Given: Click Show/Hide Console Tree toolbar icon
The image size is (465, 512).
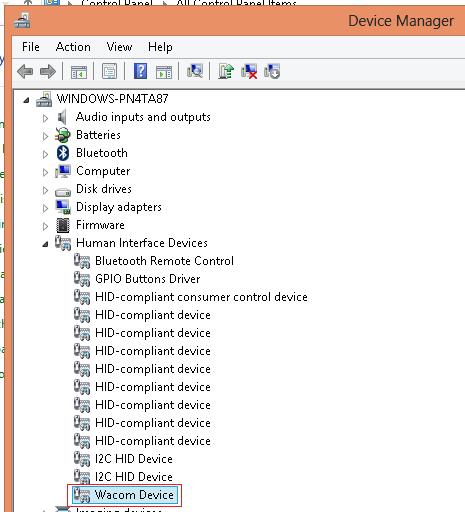Looking at the screenshot, I should [79, 72].
